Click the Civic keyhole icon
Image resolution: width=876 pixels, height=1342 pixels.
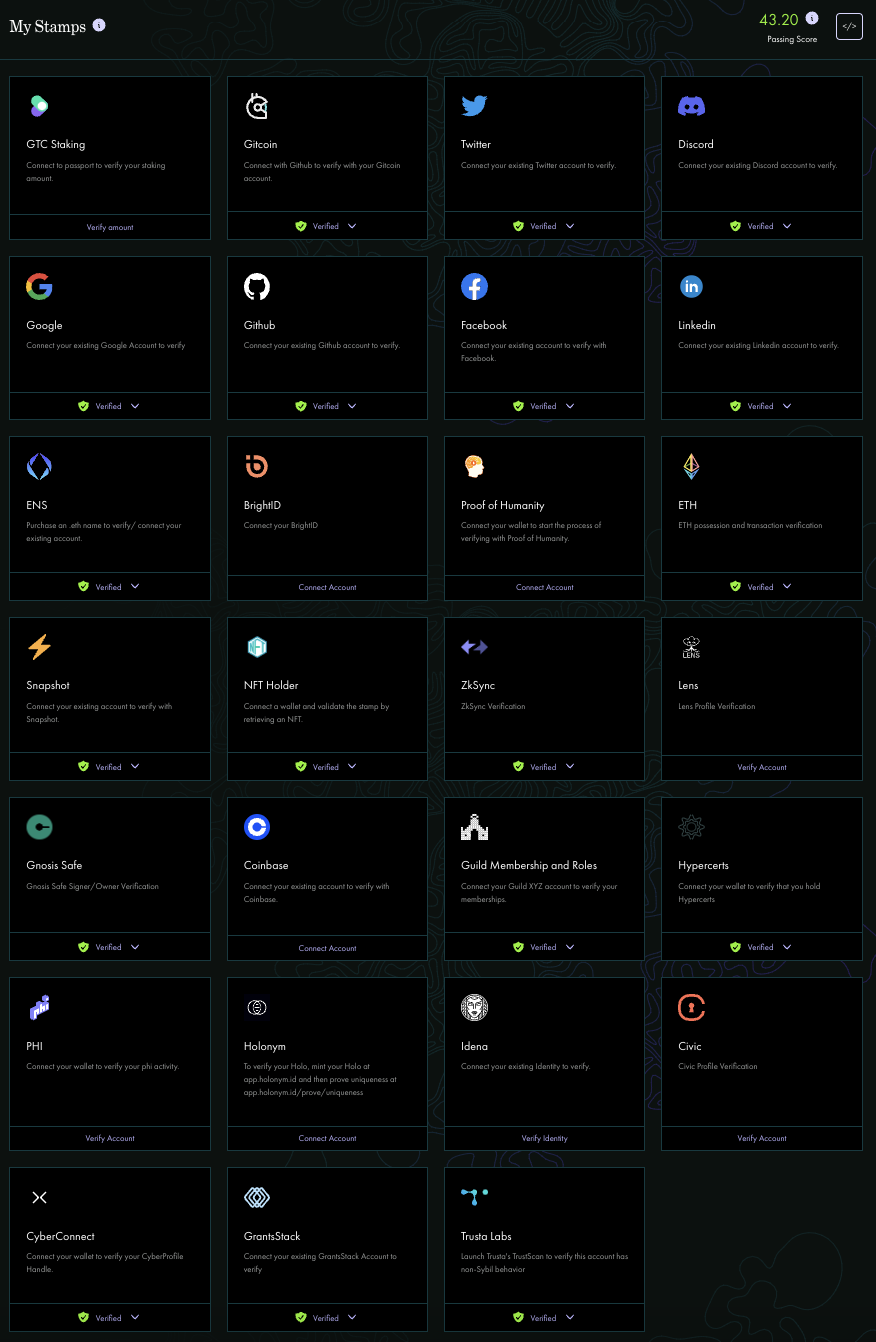pyautogui.click(x=691, y=1008)
